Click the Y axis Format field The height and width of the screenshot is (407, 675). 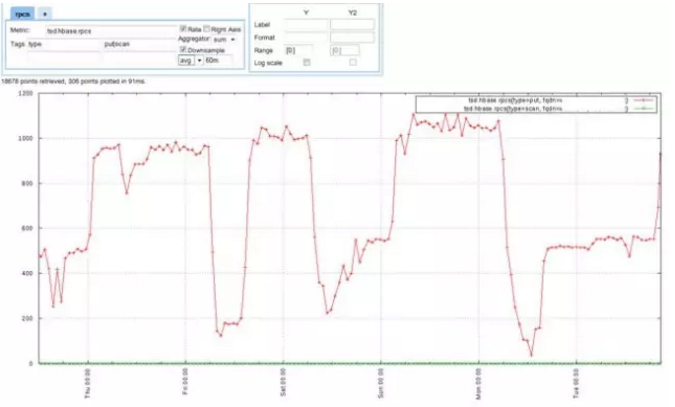coord(306,37)
